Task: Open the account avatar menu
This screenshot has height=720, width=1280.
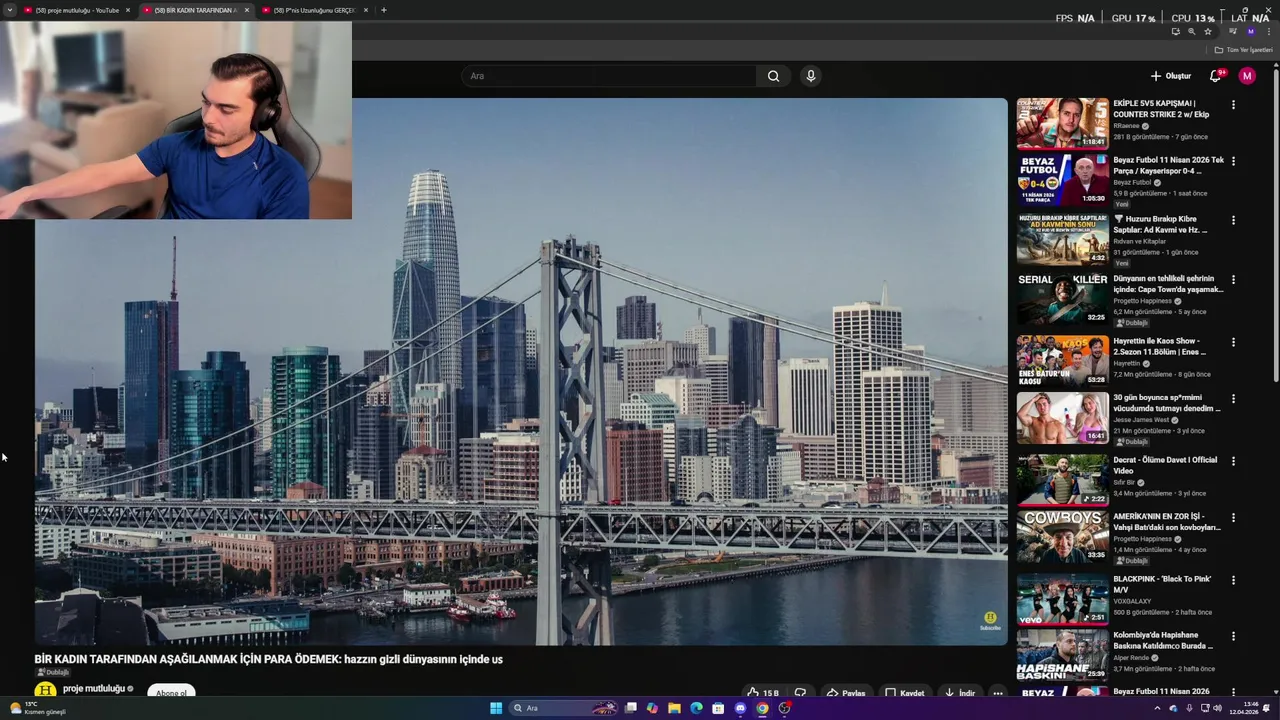Action: 1247,76
